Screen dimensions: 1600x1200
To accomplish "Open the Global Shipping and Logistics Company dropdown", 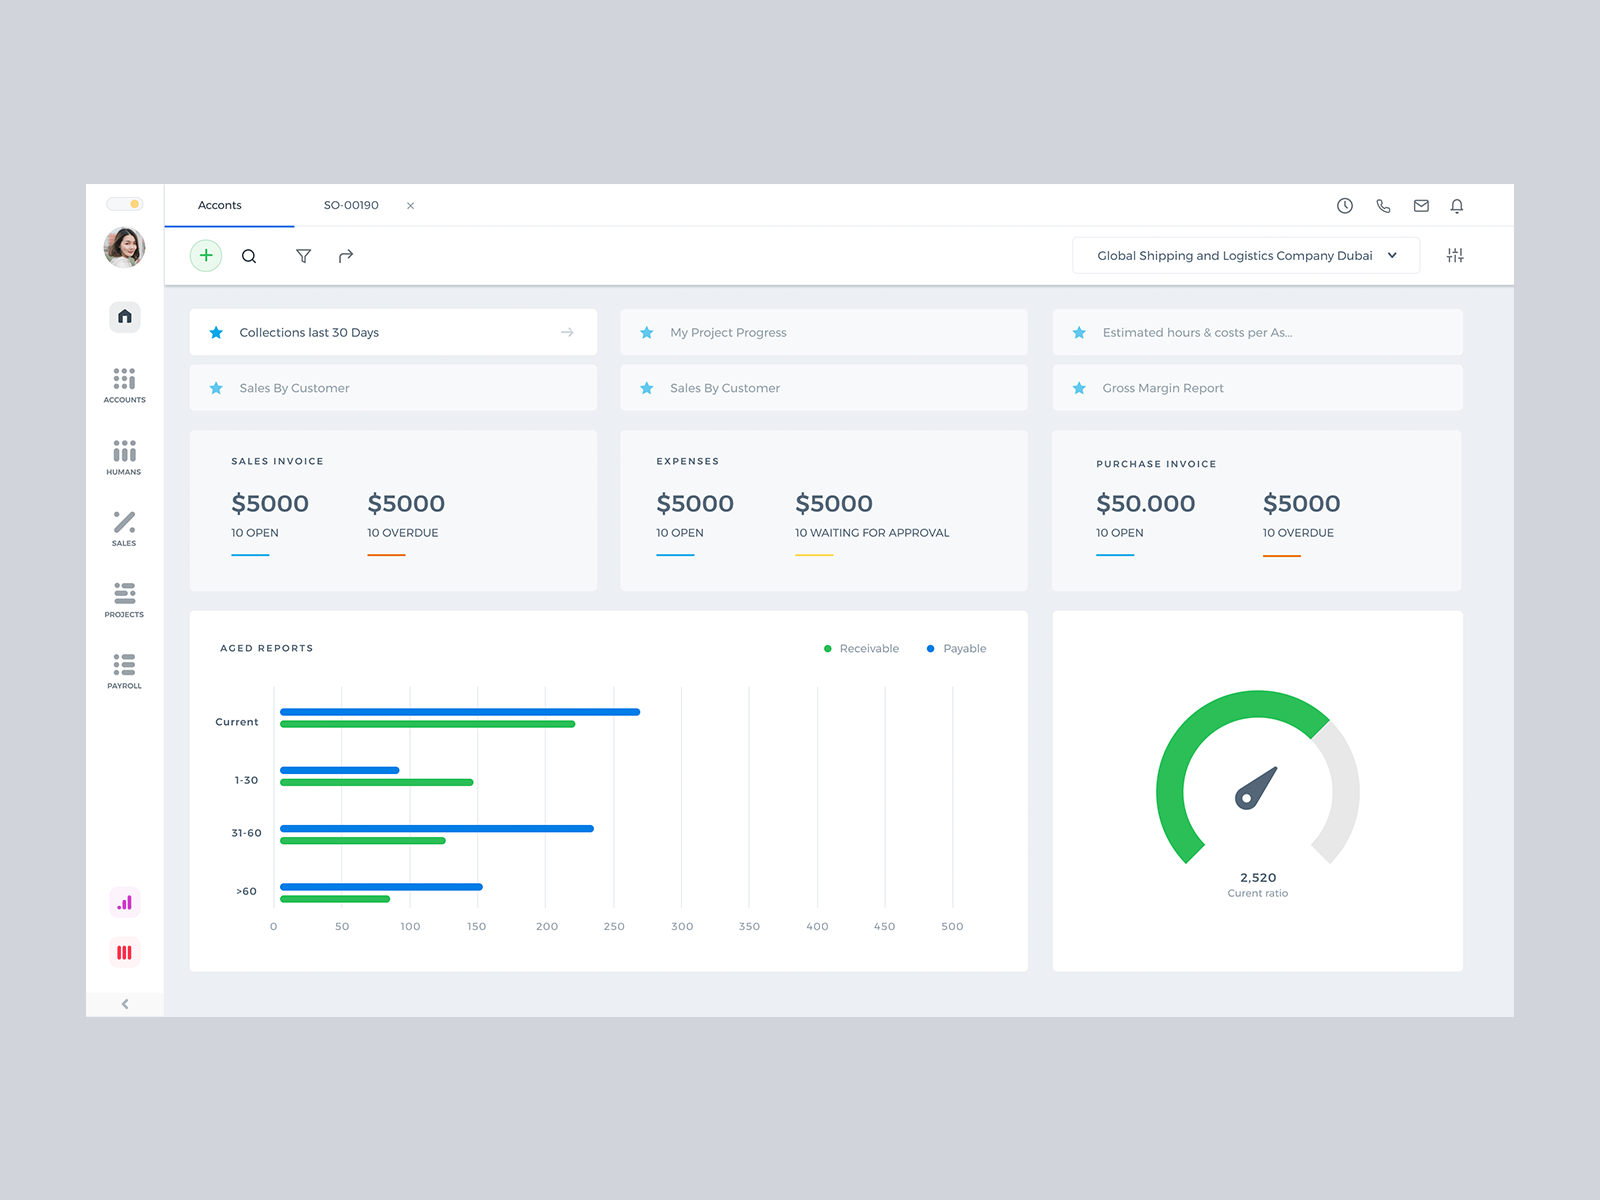I will click(x=1245, y=255).
